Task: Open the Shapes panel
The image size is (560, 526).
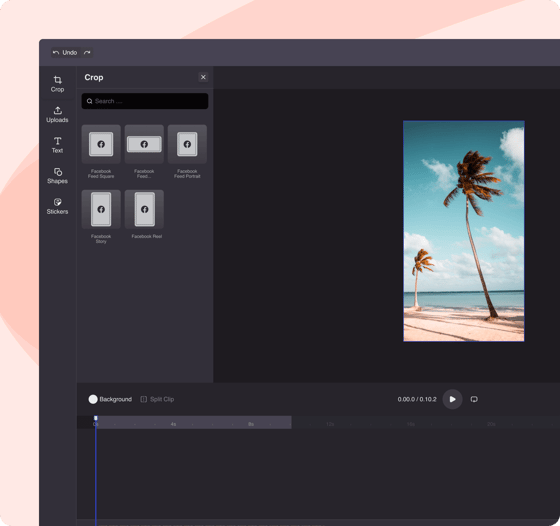Action: coord(57,176)
